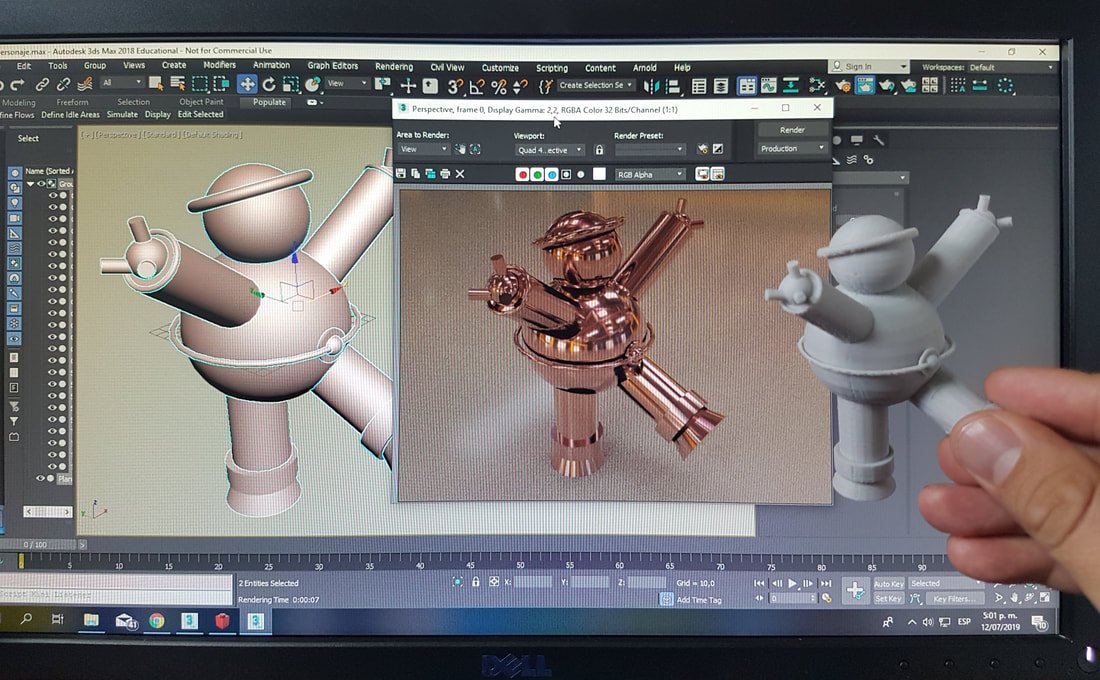Activate the Select and Move tool

(247, 84)
